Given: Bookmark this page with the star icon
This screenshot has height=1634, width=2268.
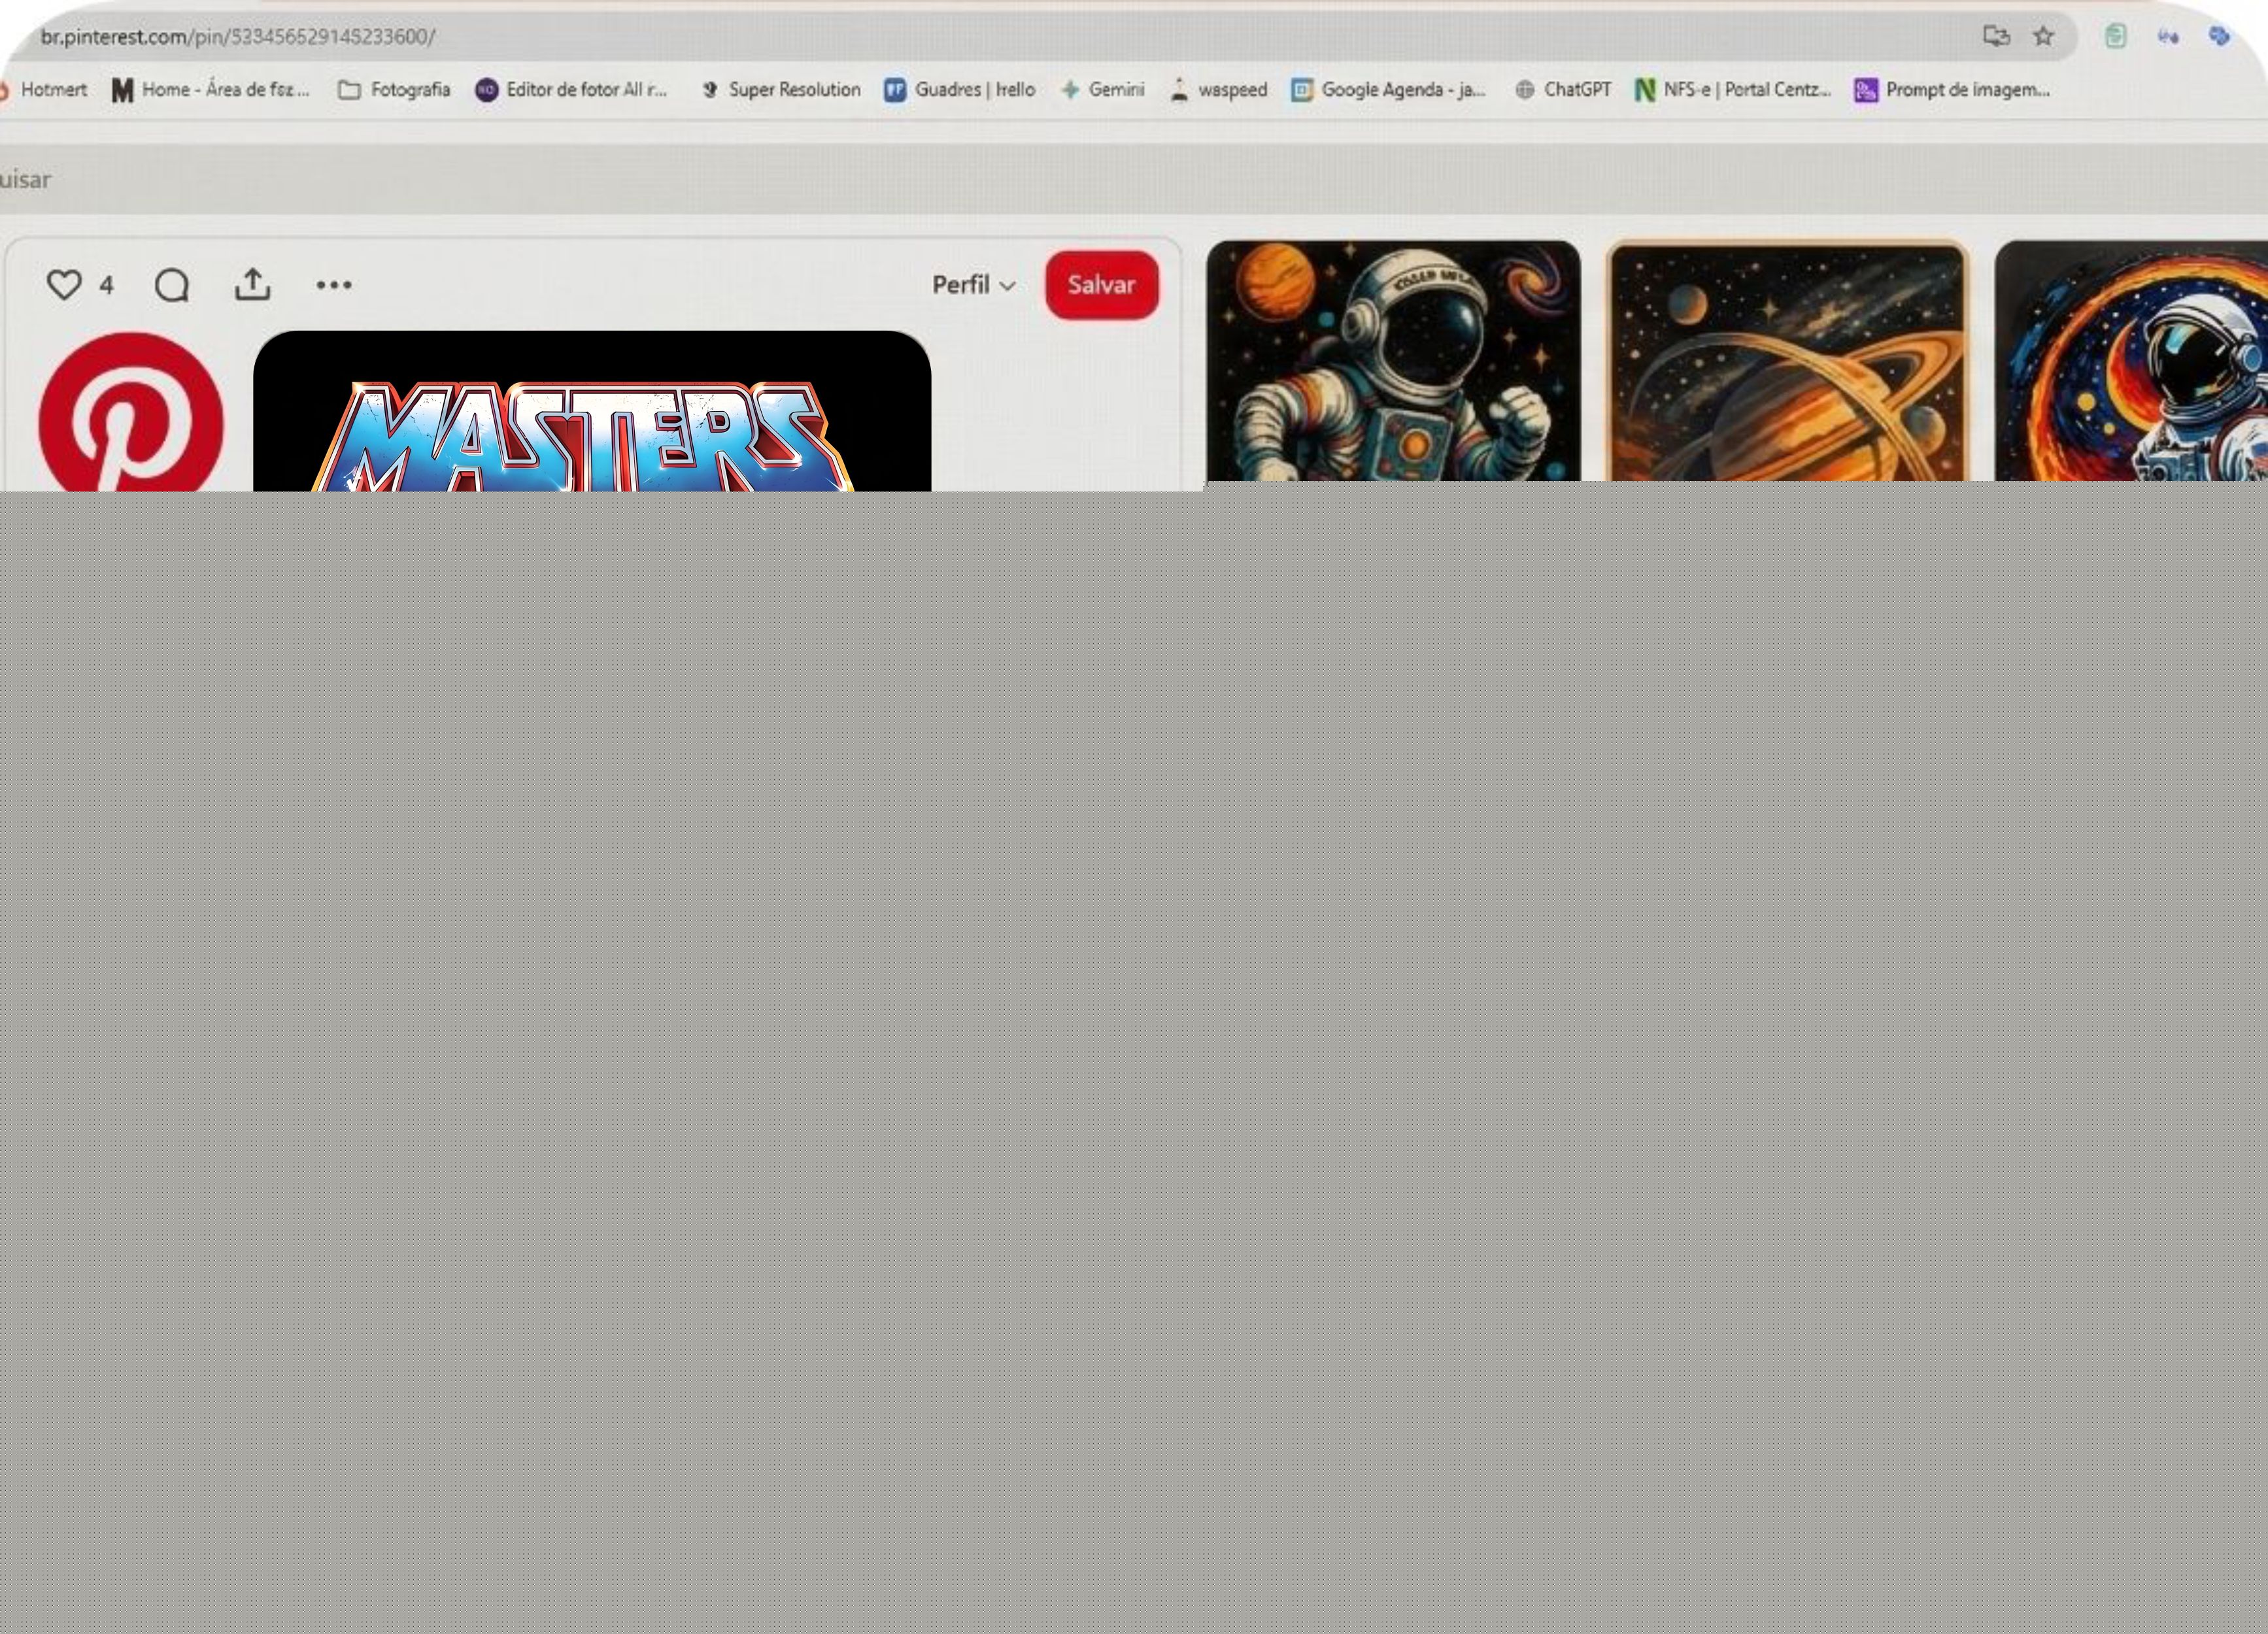Looking at the screenshot, I should (2043, 36).
